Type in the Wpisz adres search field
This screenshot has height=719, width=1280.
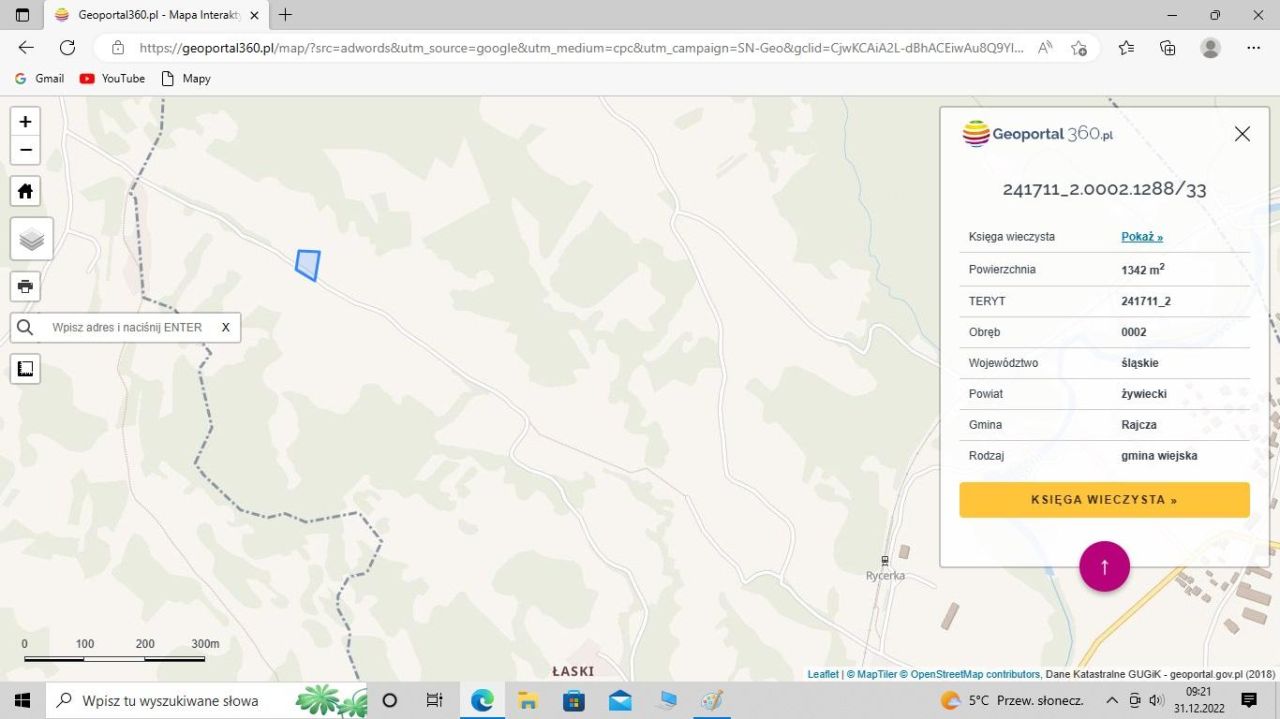click(127, 327)
